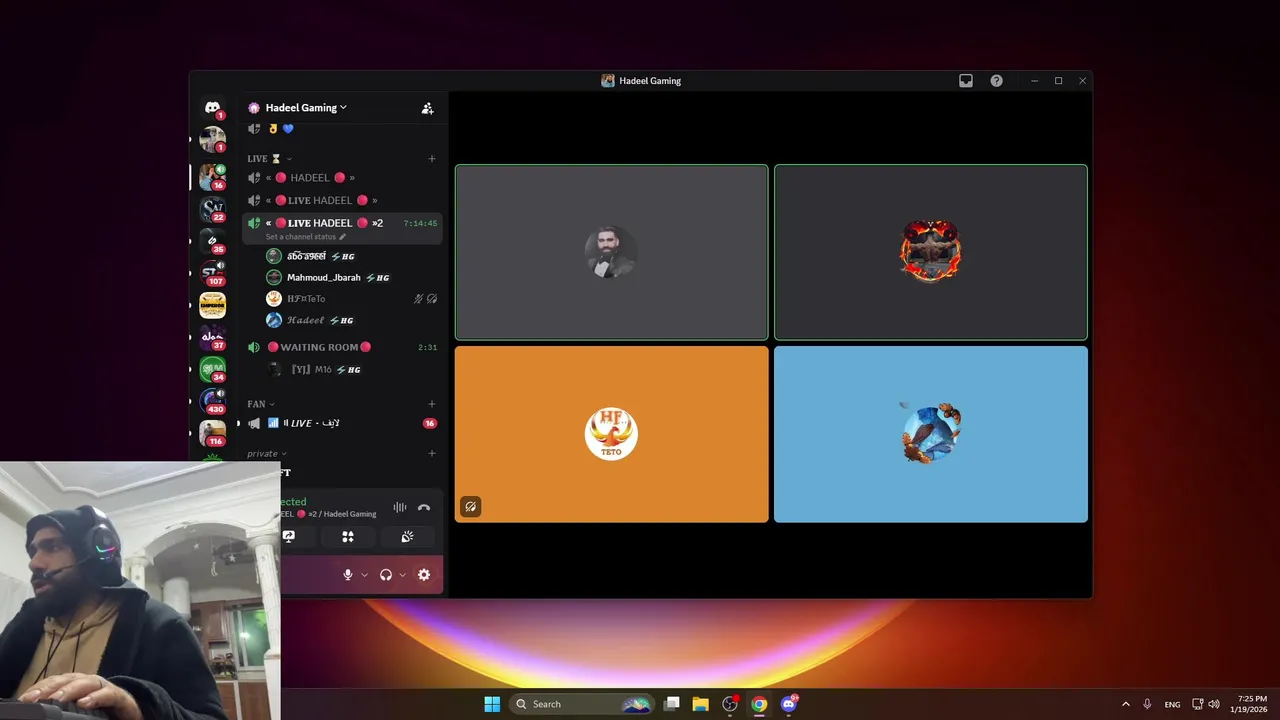Create channel in the FAN category

point(432,404)
